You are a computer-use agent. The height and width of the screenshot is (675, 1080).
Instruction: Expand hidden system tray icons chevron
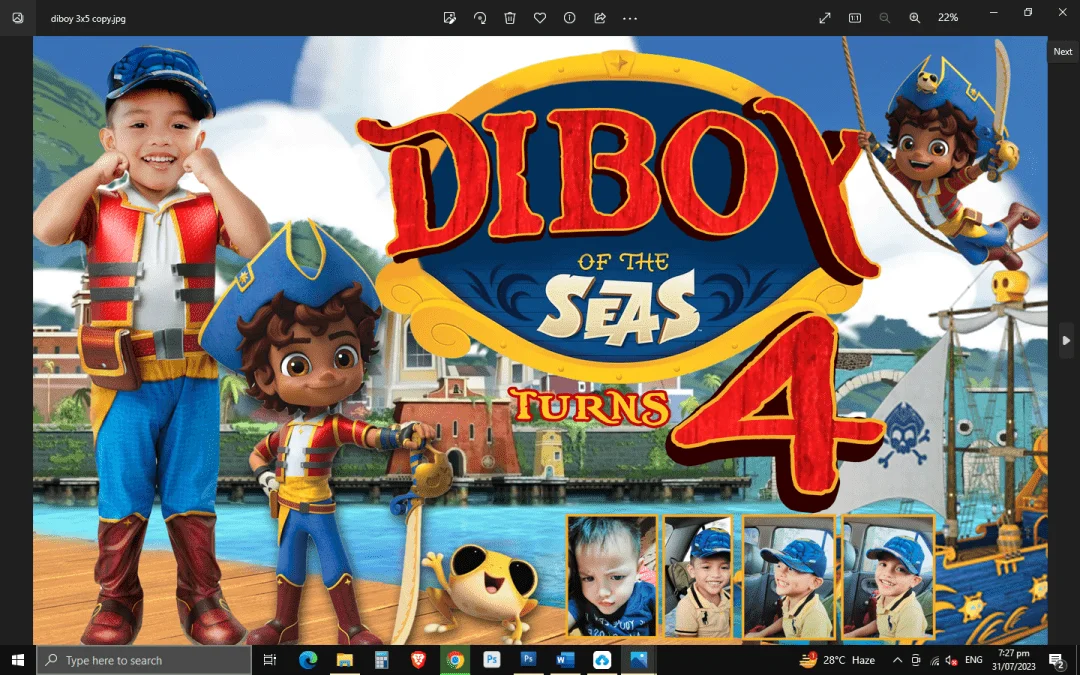pos(897,660)
